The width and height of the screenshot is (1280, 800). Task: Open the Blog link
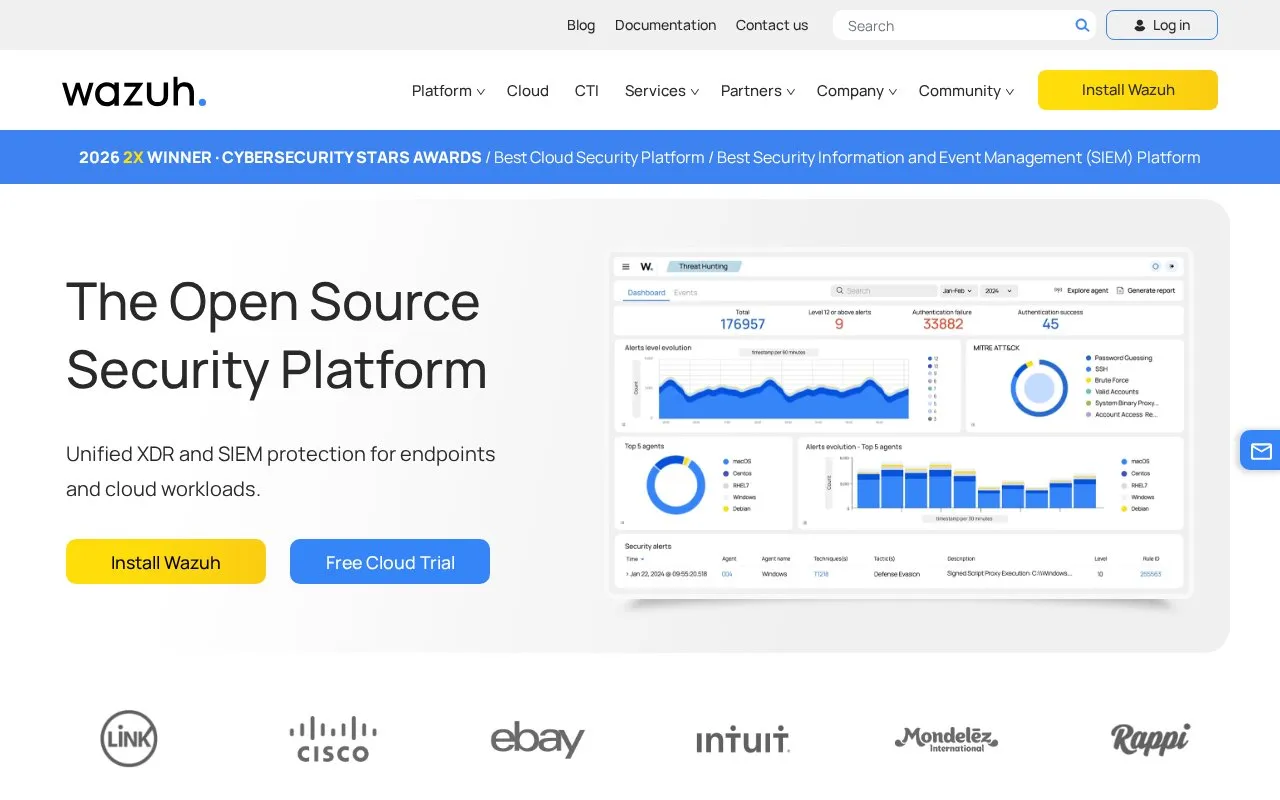[581, 25]
